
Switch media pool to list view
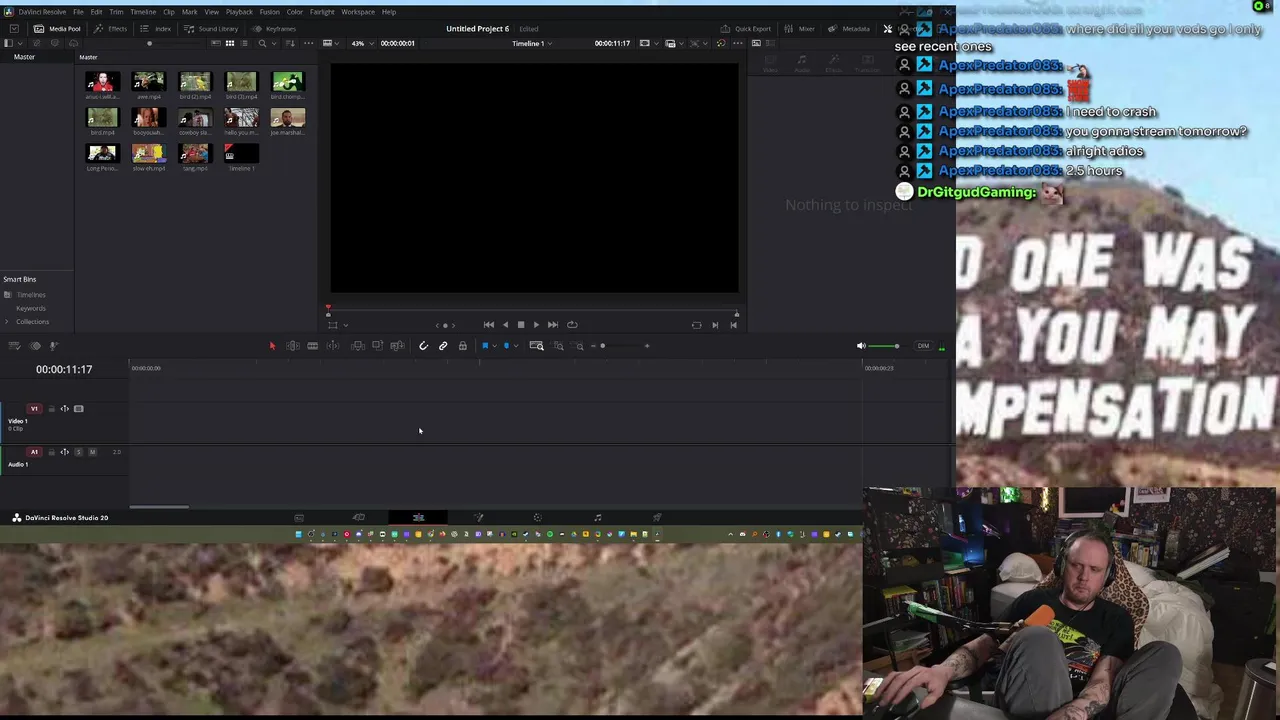[x=244, y=43]
